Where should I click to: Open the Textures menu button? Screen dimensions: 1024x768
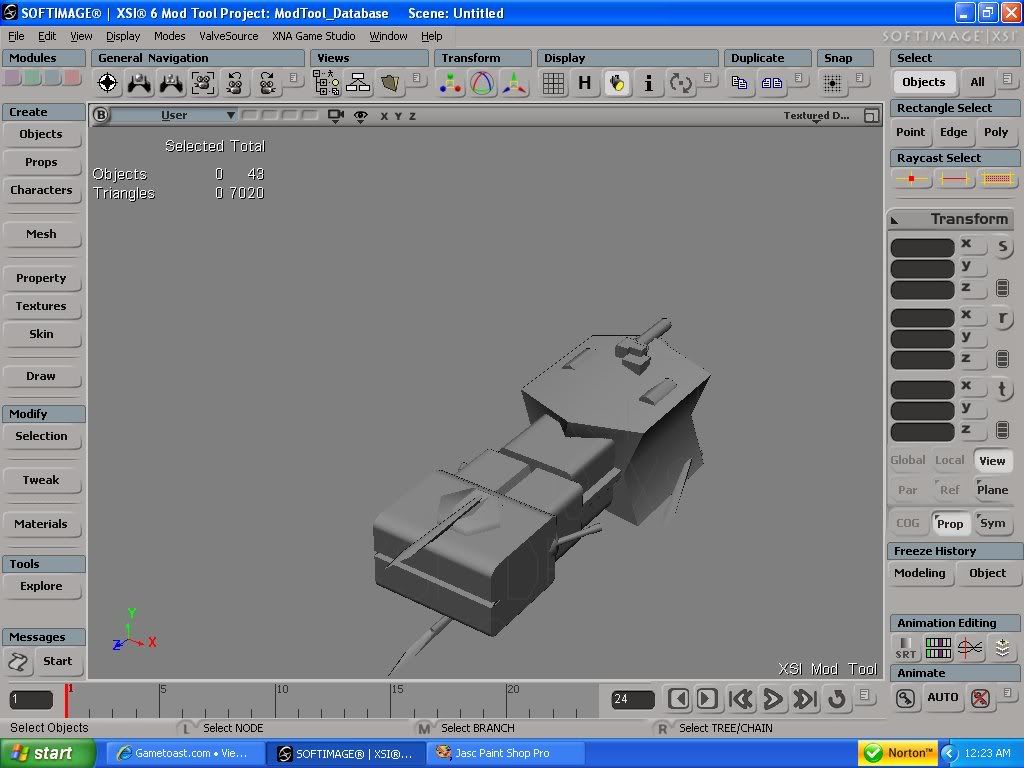point(41,306)
